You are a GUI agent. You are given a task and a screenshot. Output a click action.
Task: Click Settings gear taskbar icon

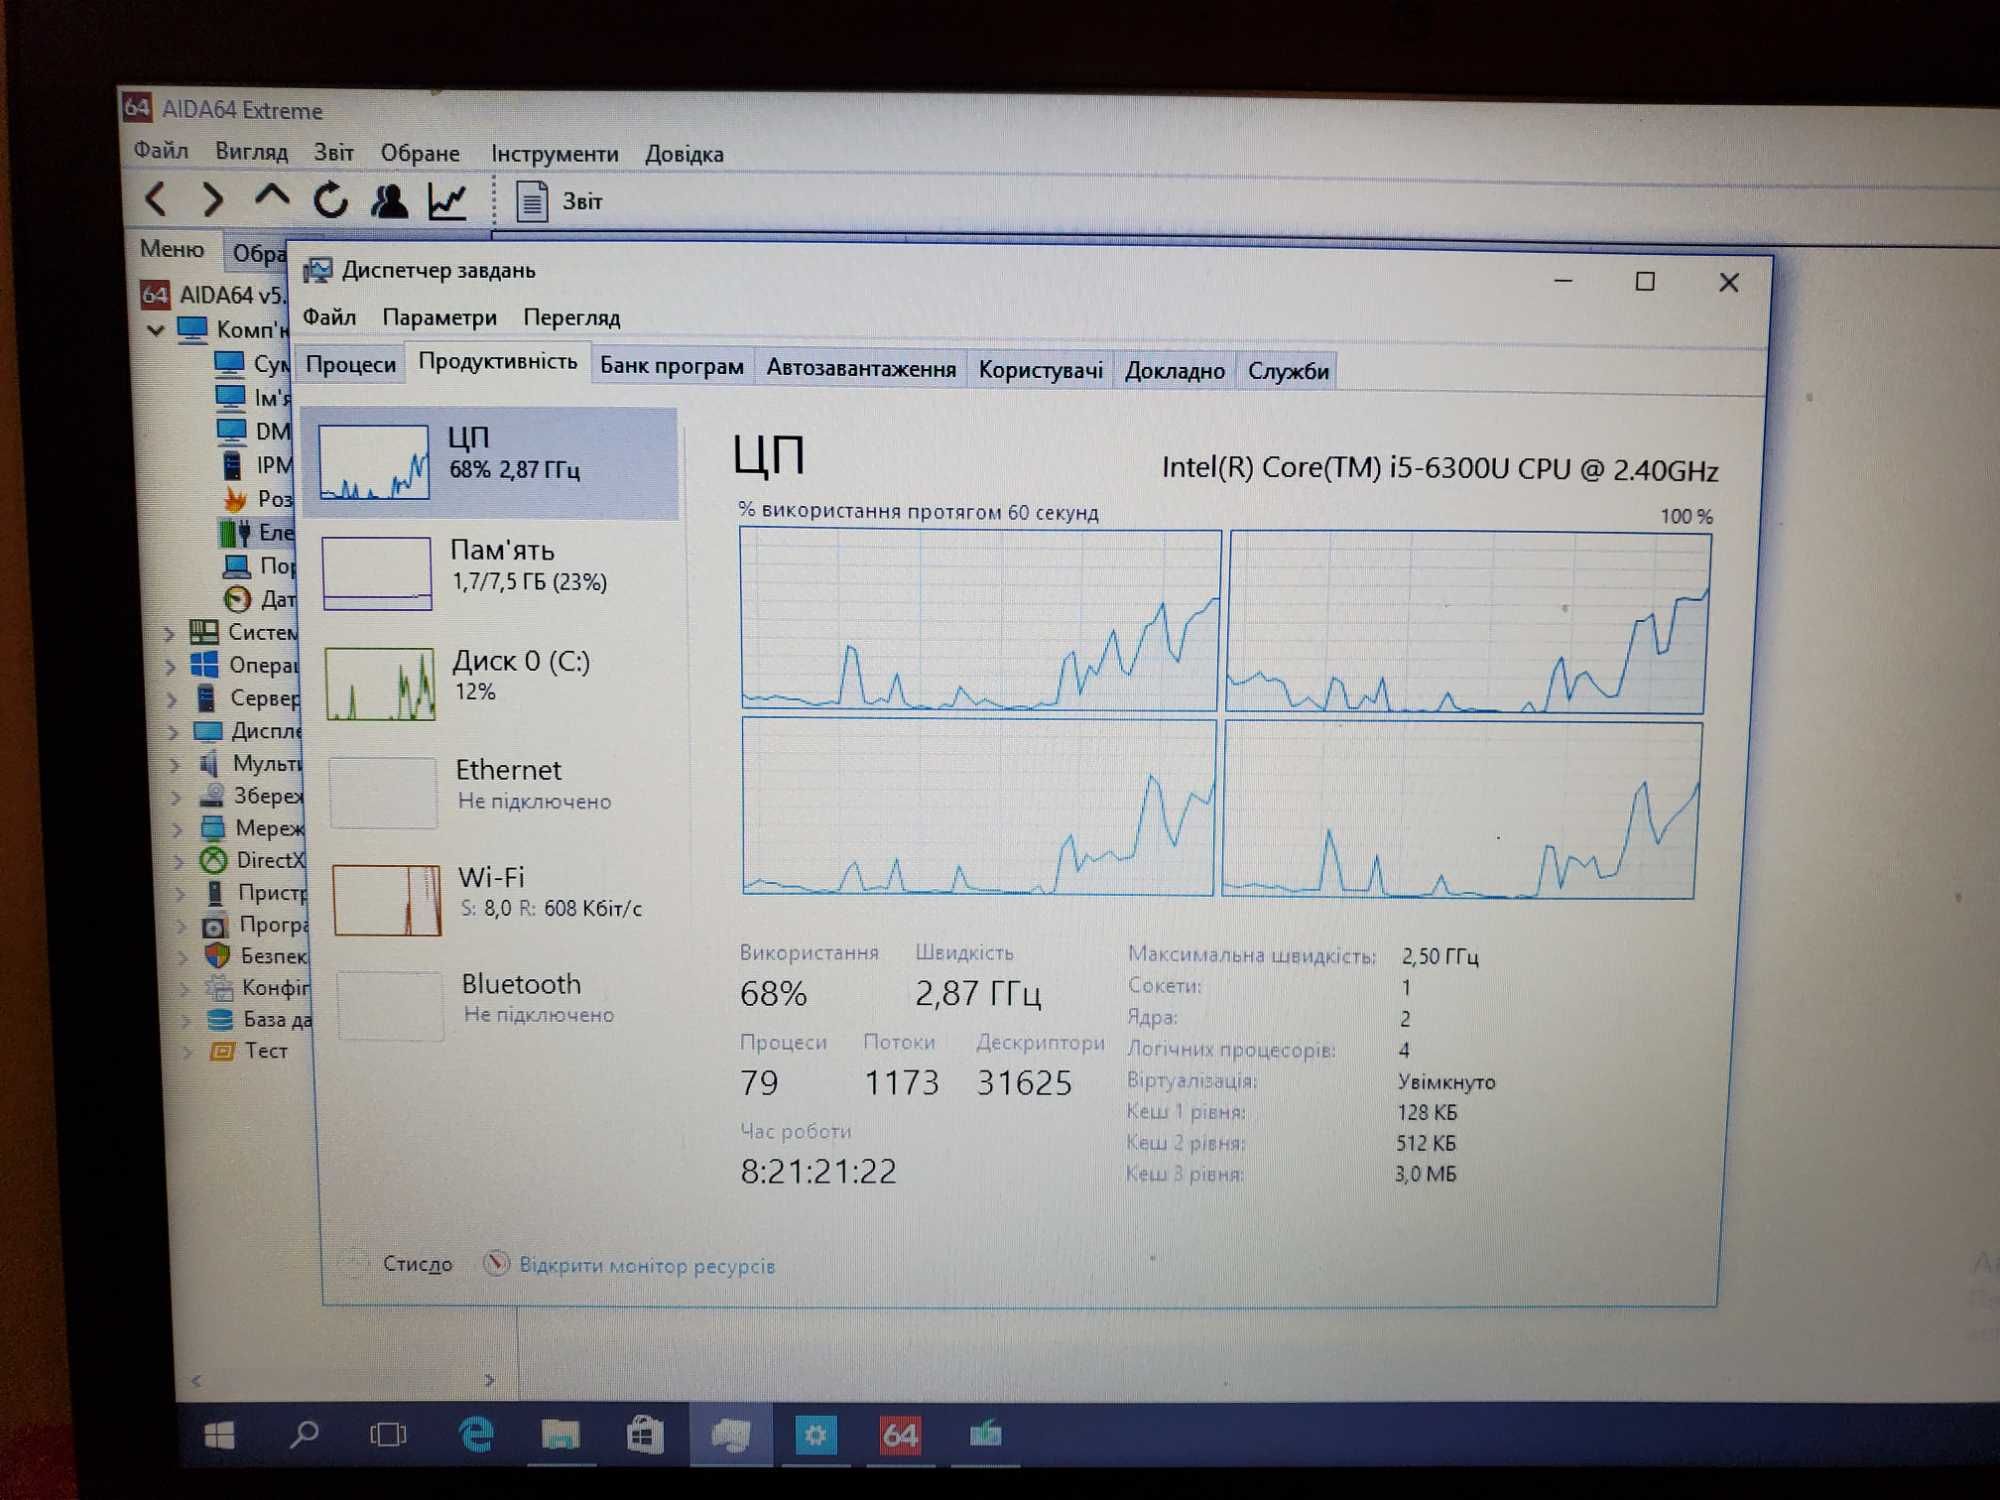(815, 1435)
